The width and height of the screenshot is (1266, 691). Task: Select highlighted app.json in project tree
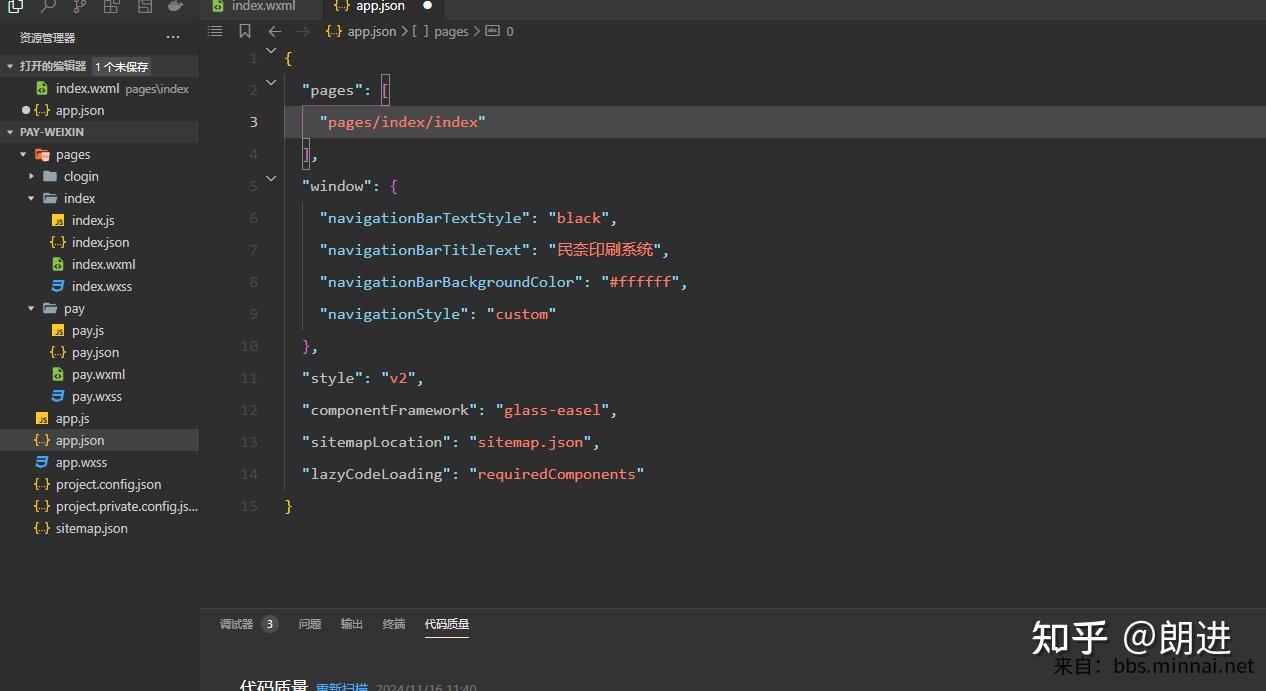pyautogui.click(x=100, y=440)
